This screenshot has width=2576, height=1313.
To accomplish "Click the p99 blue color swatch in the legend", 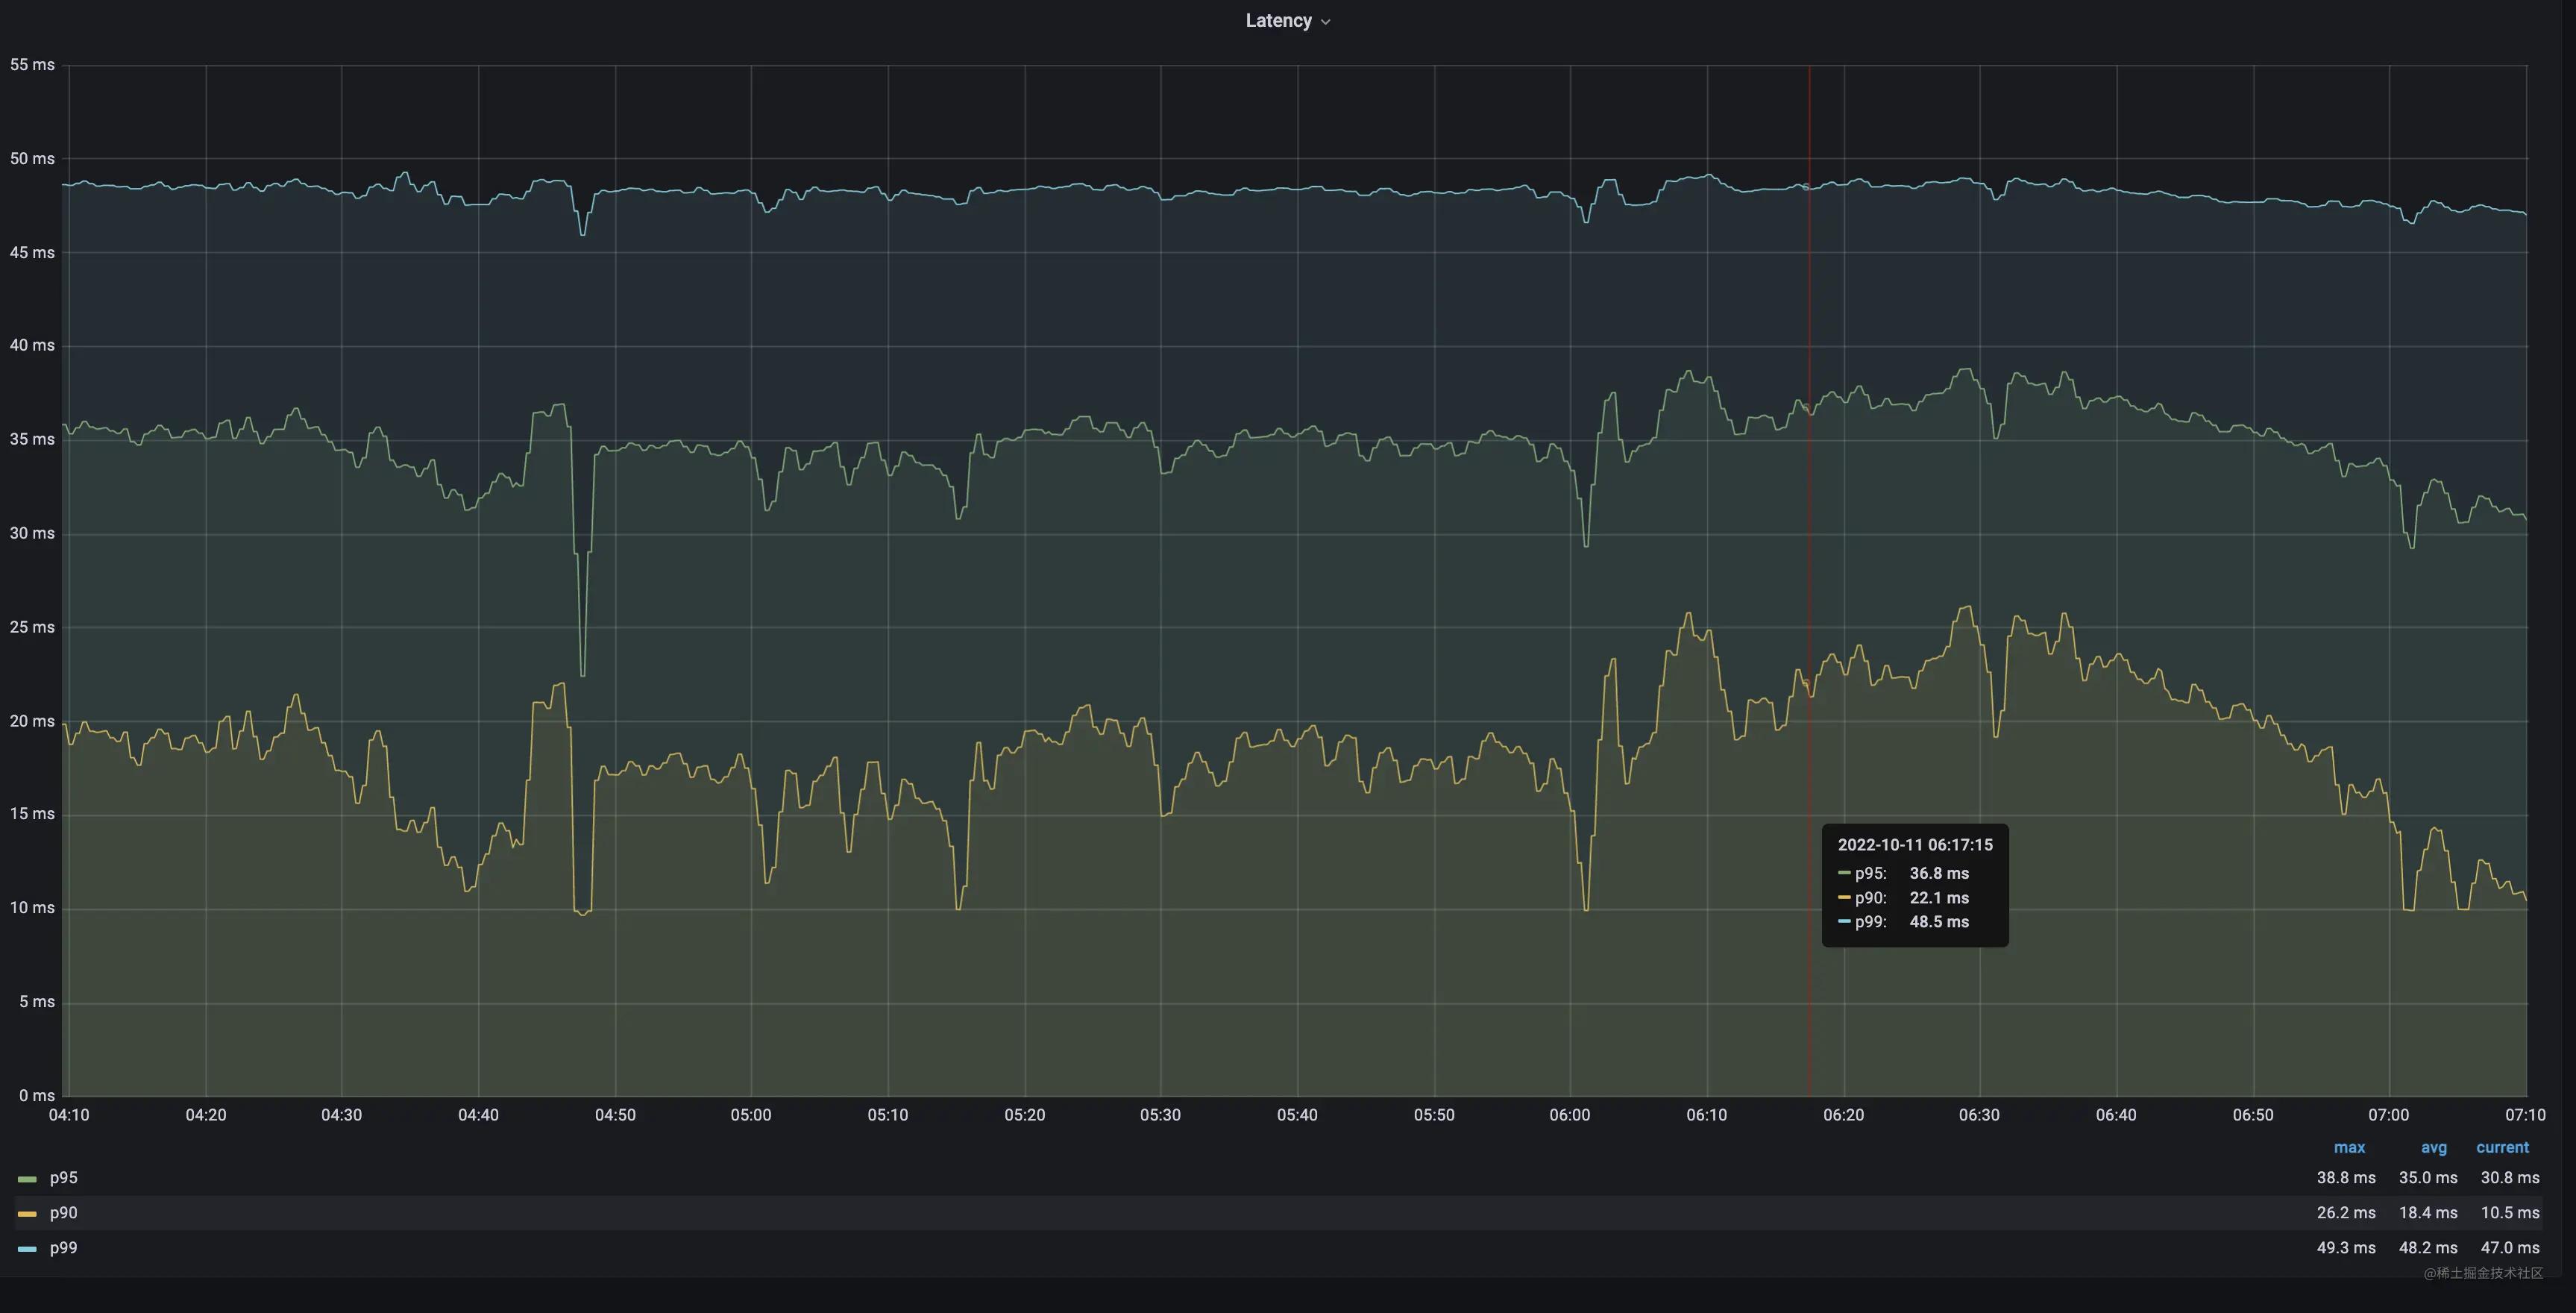I will (x=27, y=1249).
